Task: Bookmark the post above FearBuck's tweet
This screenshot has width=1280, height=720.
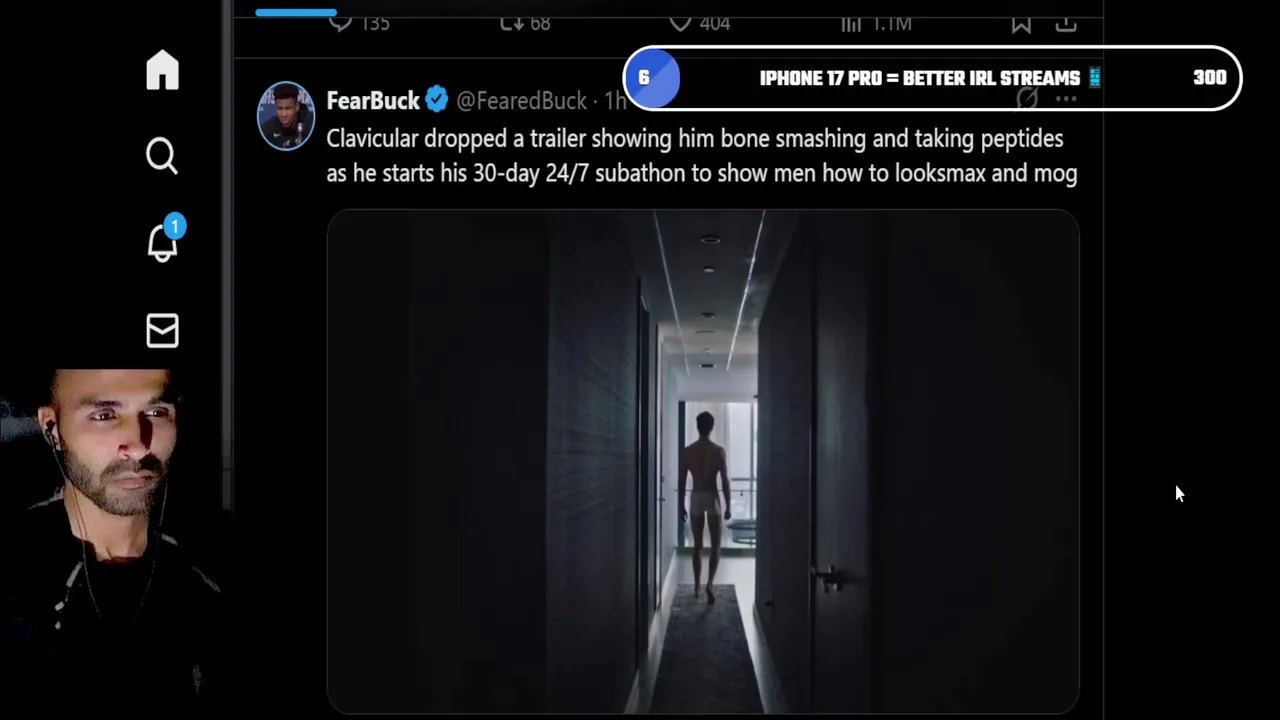Action: (x=1021, y=23)
